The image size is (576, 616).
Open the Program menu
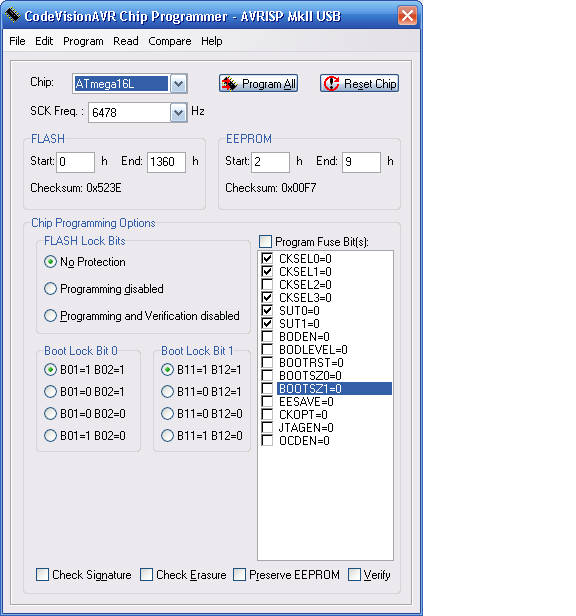[x=83, y=41]
